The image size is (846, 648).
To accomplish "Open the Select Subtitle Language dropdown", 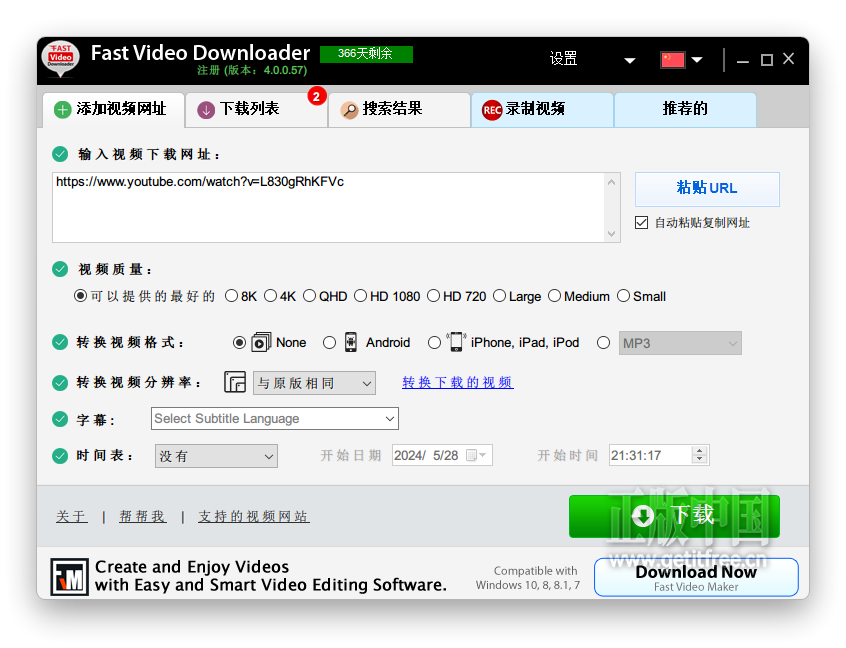I will click(275, 419).
